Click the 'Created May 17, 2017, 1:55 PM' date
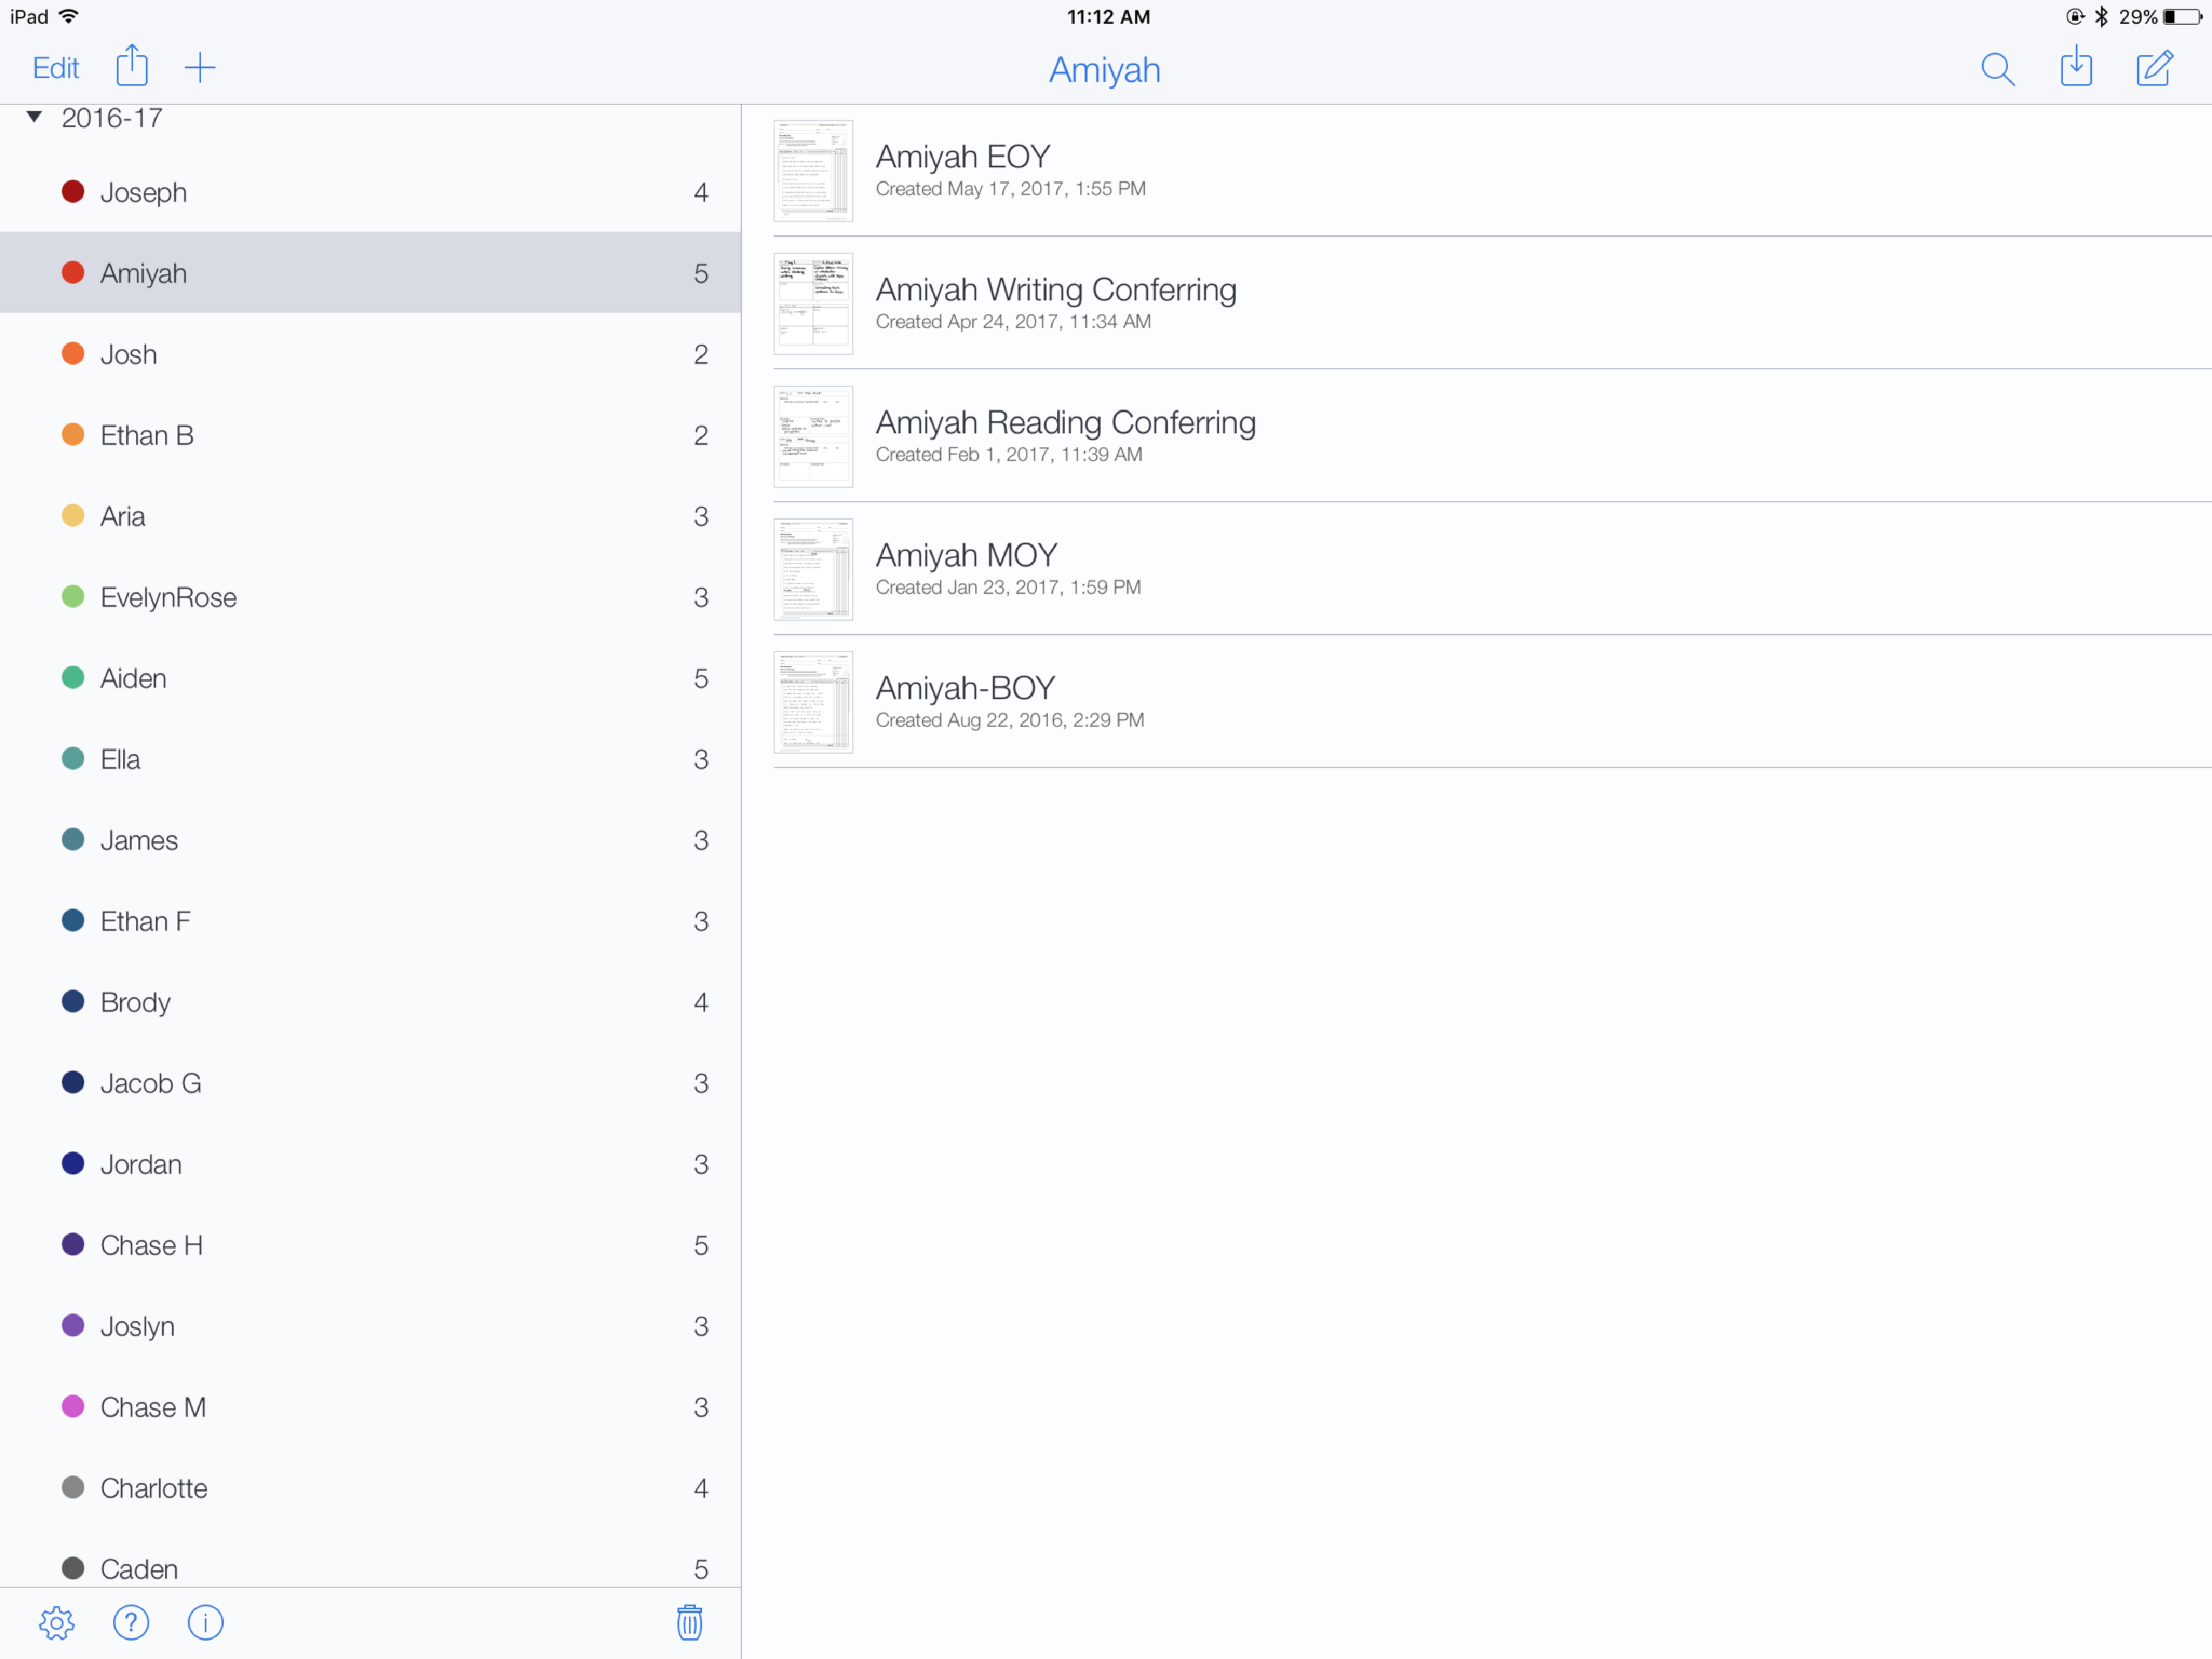Screen dimensions: 2212x1659 tap(1011, 189)
